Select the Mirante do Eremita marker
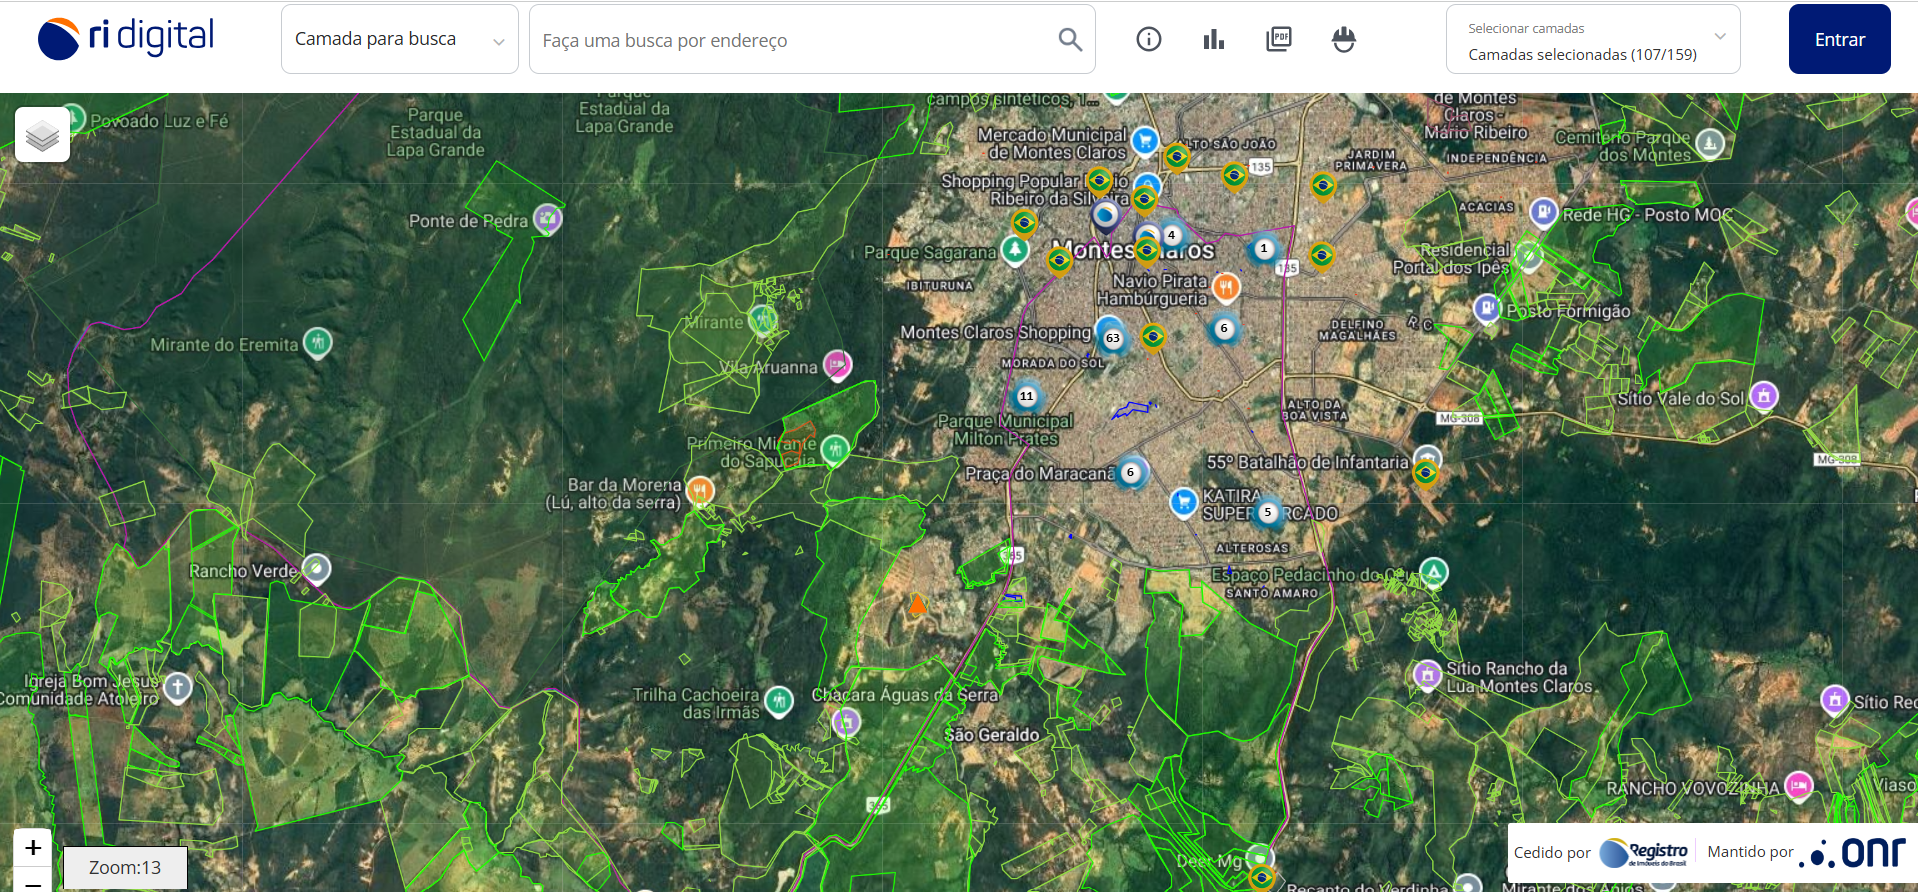 pyautogui.click(x=318, y=343)
